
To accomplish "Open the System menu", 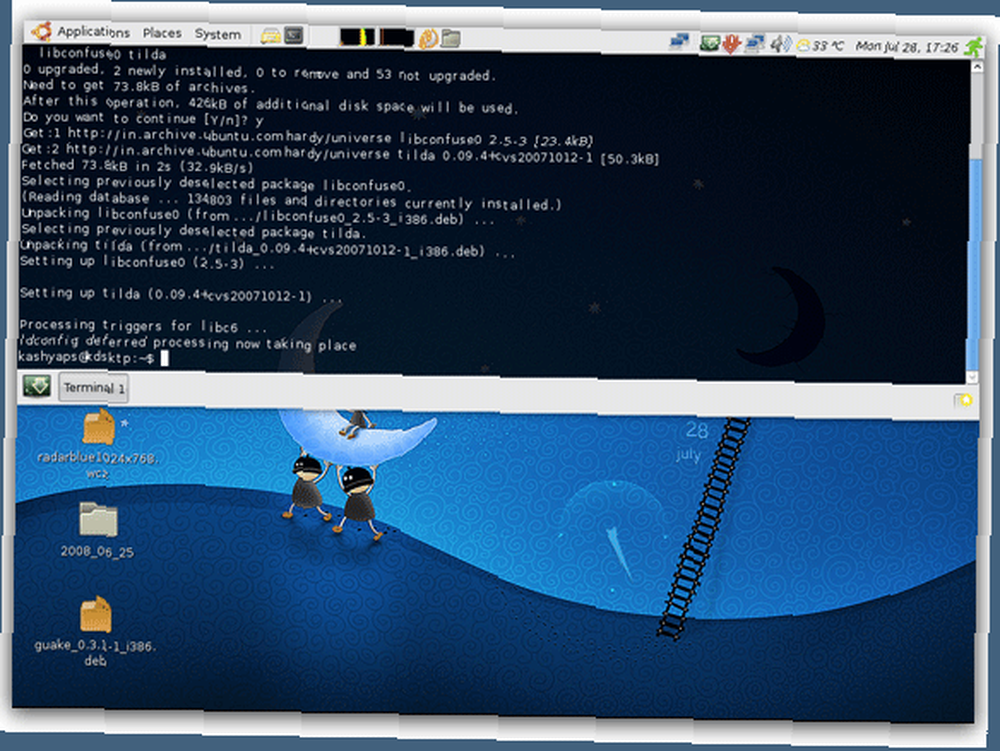I will pyautogui.click(x=217, y=34).
